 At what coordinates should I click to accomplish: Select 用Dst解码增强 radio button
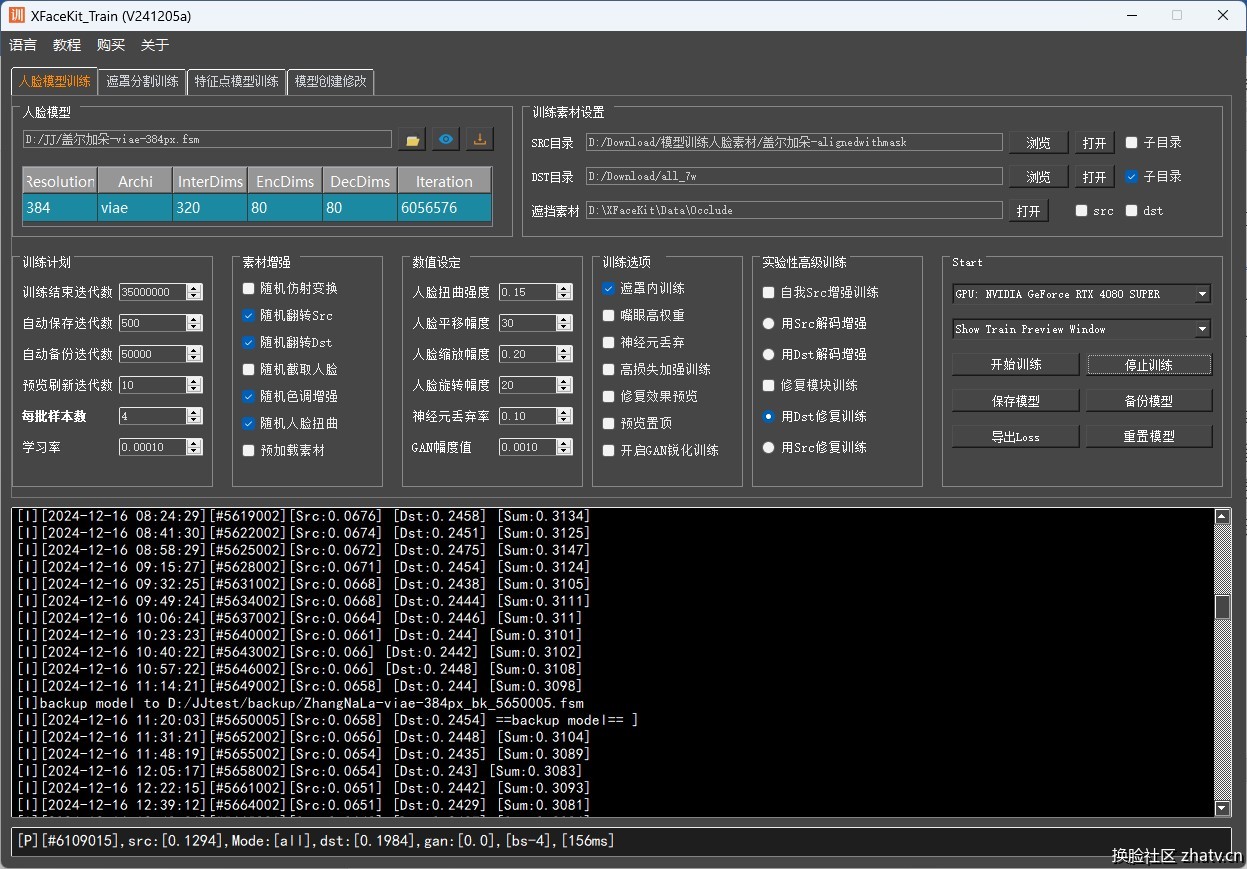coord(768,354)
